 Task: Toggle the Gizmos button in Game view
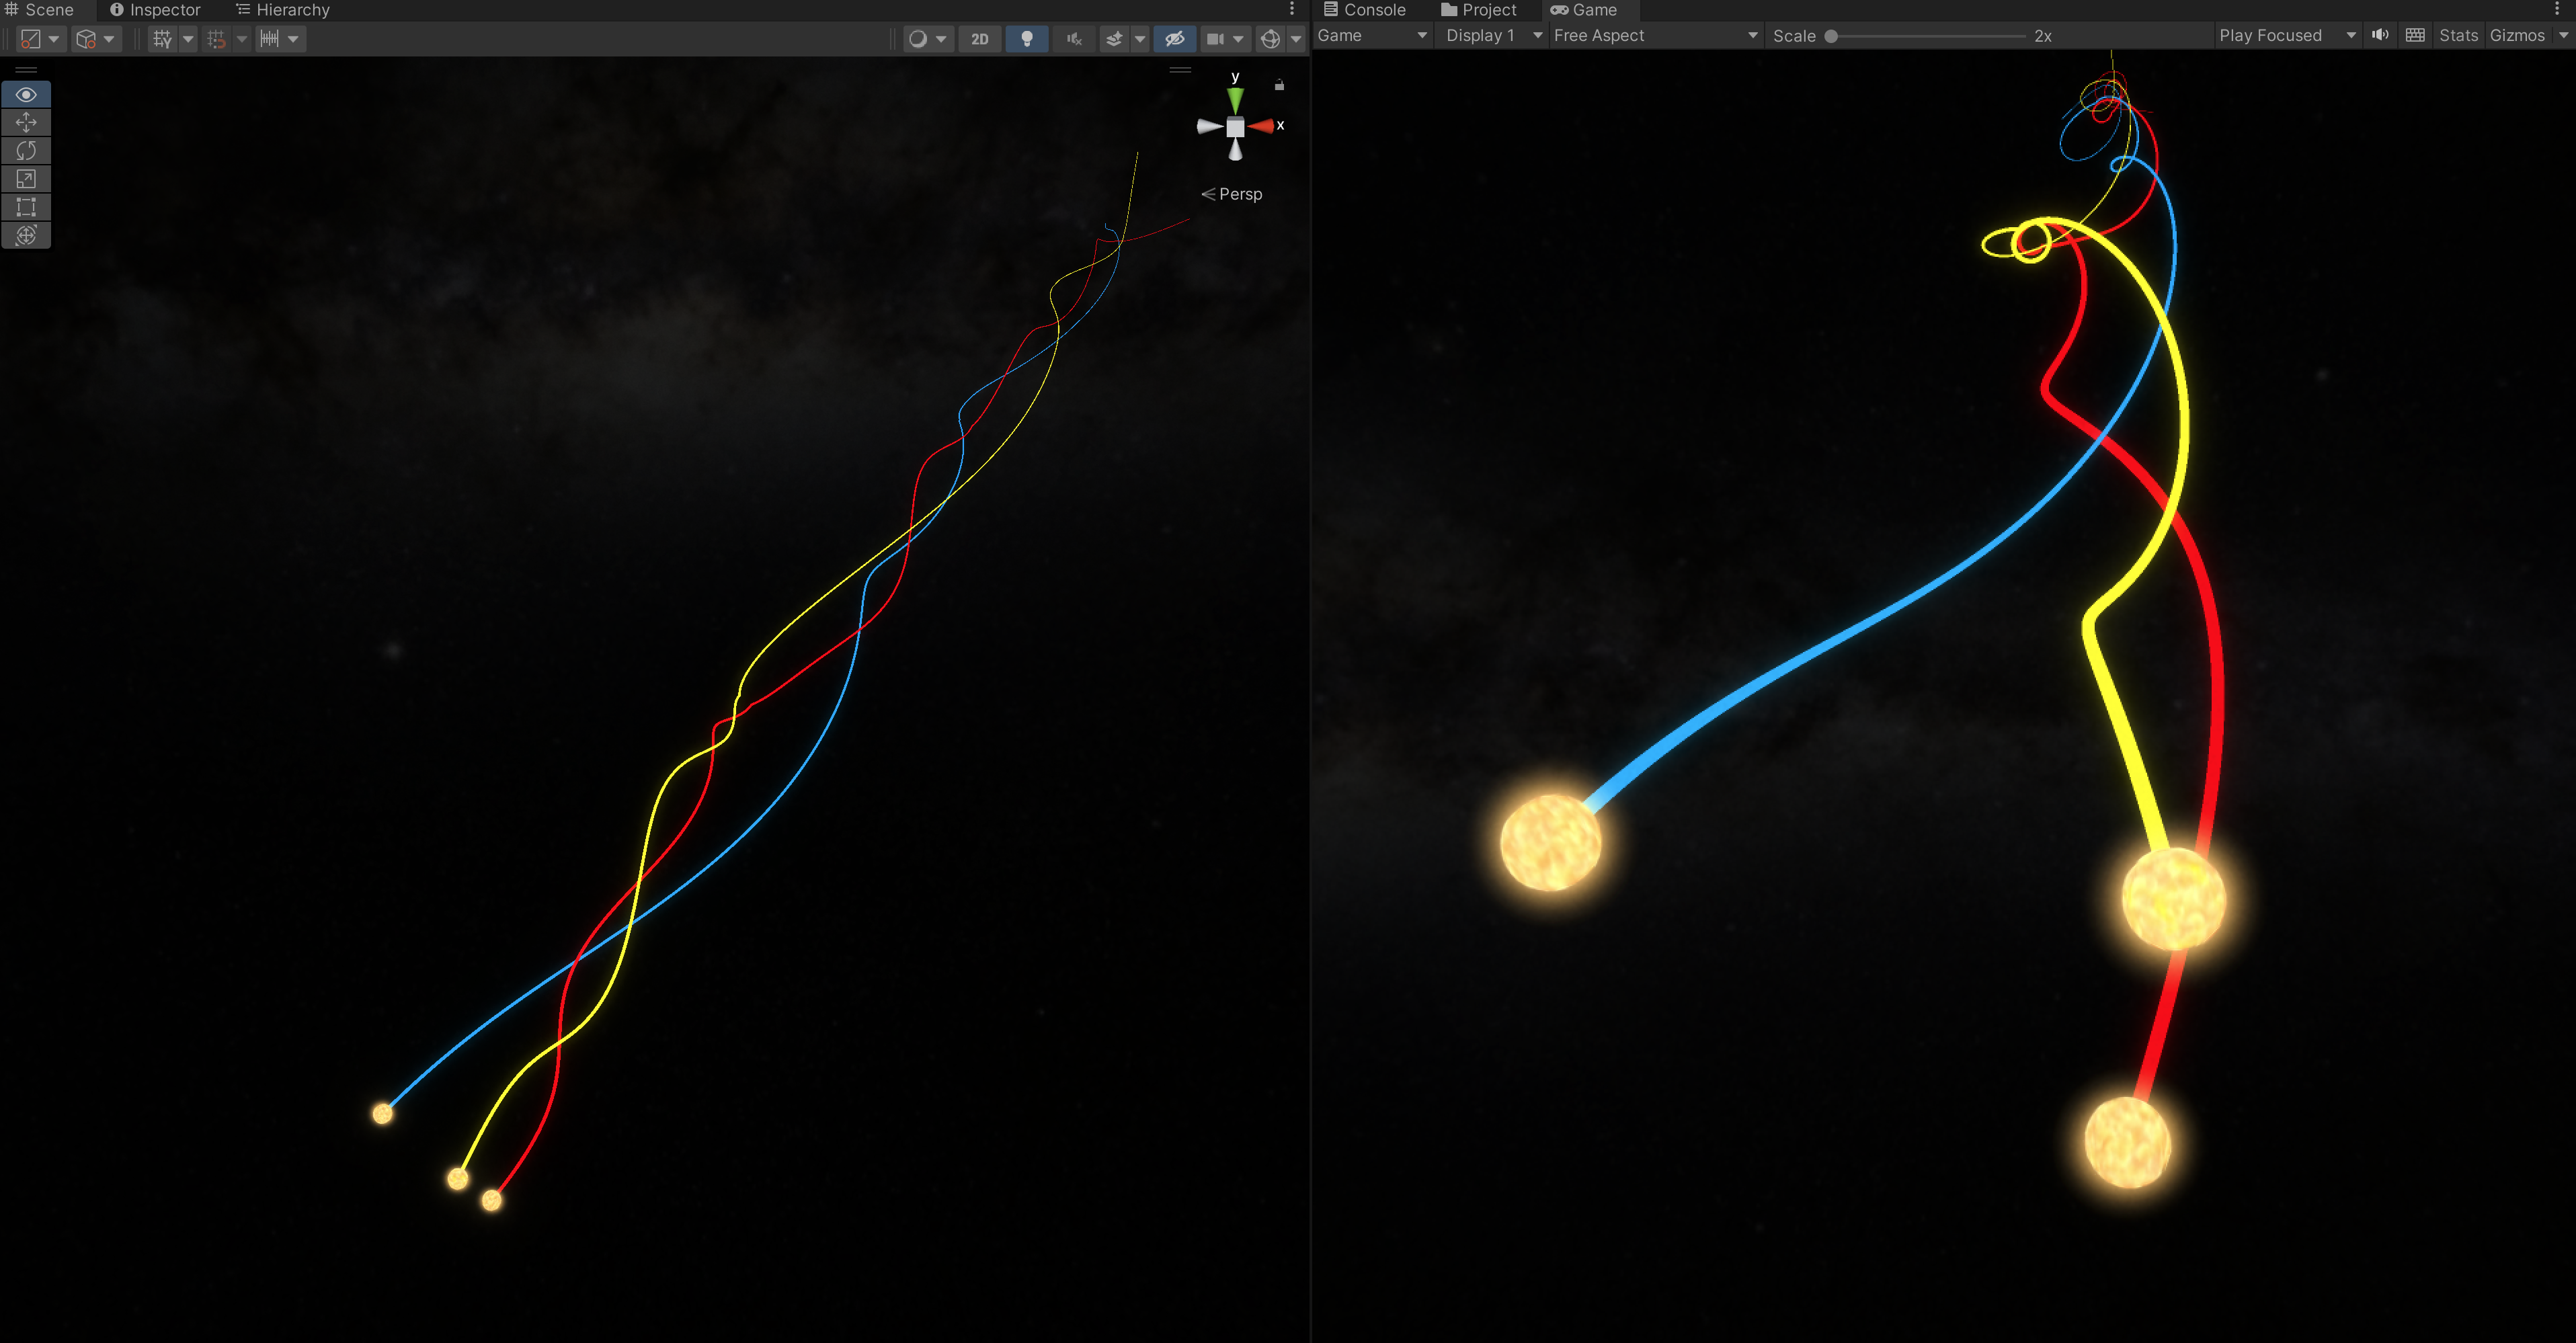(x=2517, y=36)
